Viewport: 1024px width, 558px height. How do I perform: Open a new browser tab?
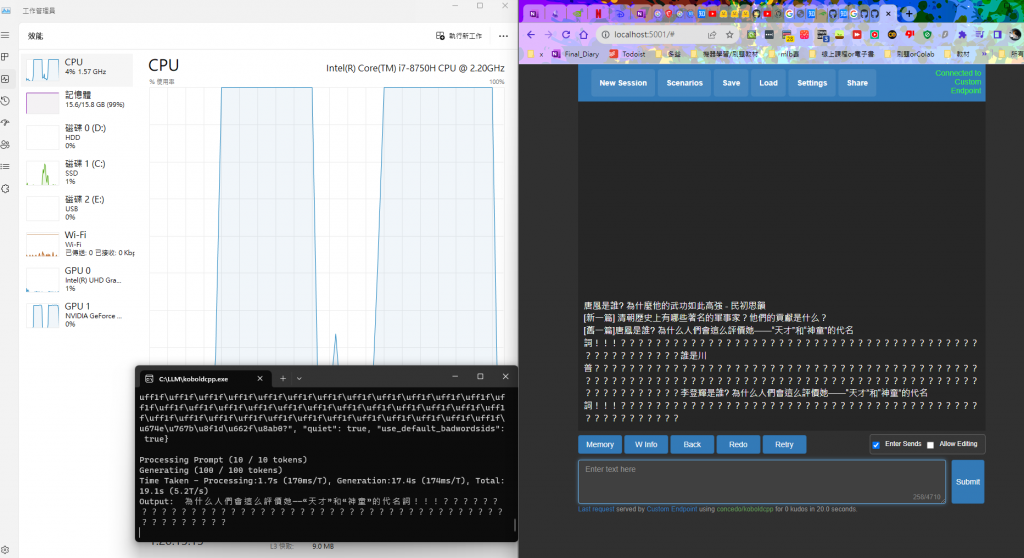pyautogui.click(x=908, y=13)
